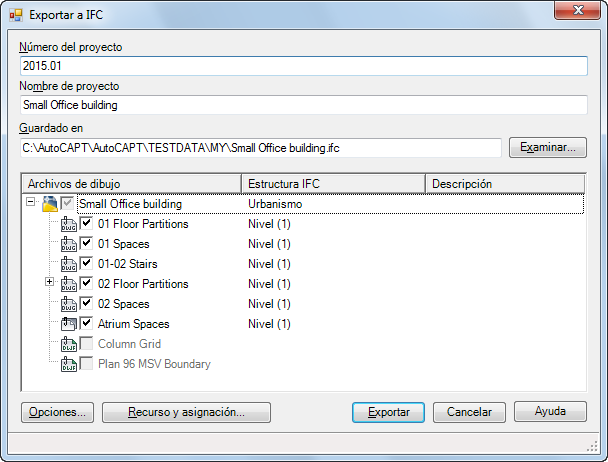Open the Examinar file browser

[547, 148]
